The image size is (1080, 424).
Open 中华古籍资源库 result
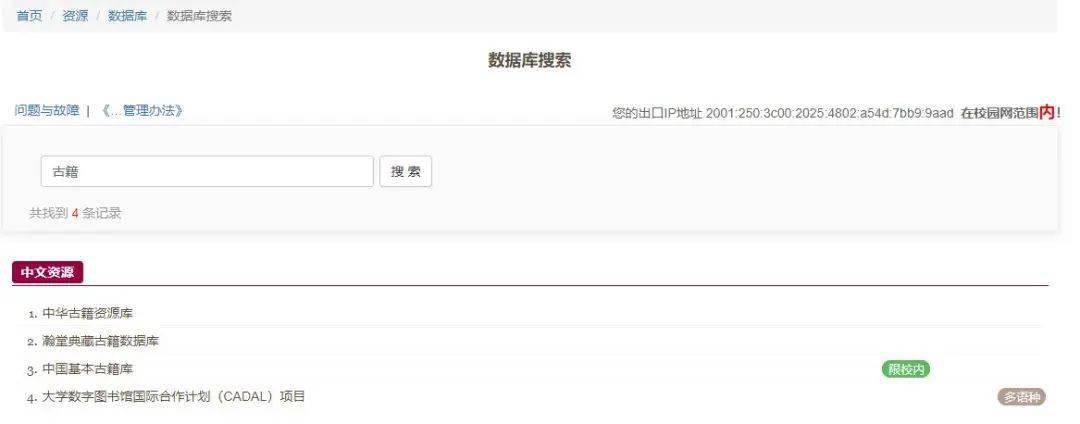(x=87, y=313)
